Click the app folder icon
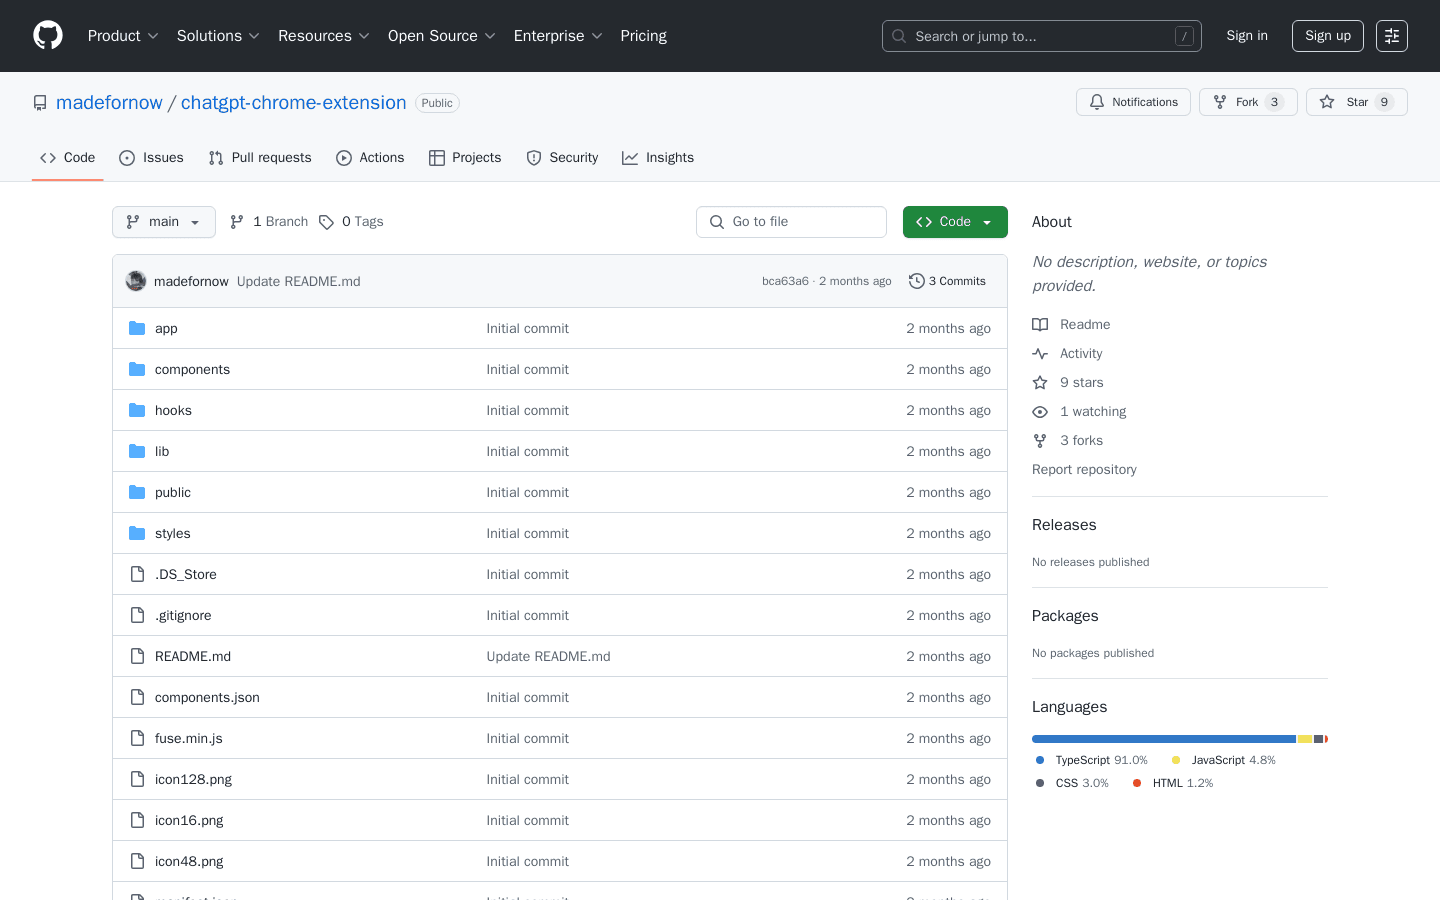 click(x=137, y=328)
